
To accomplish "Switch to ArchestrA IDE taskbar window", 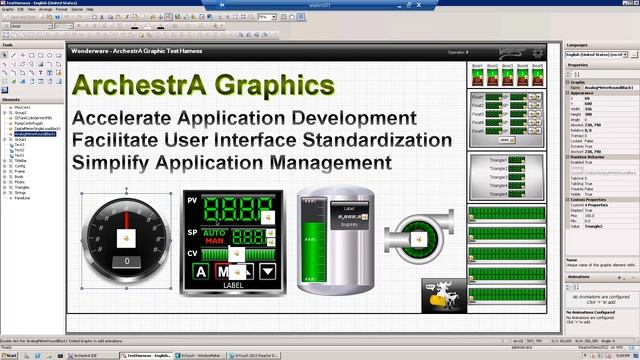I will pos(92,356).
